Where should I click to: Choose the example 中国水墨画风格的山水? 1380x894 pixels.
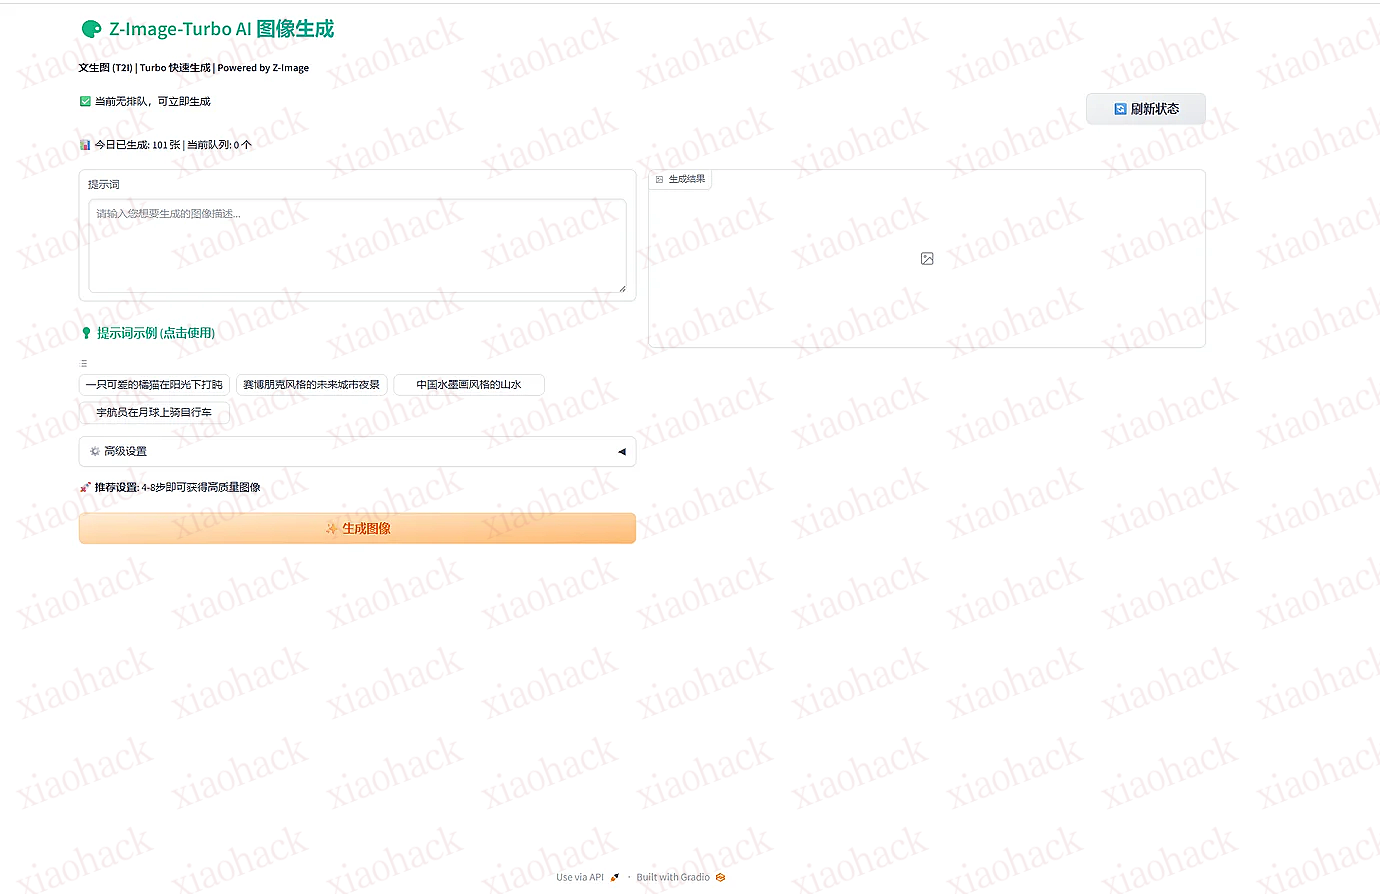click(x=469, y=385)
